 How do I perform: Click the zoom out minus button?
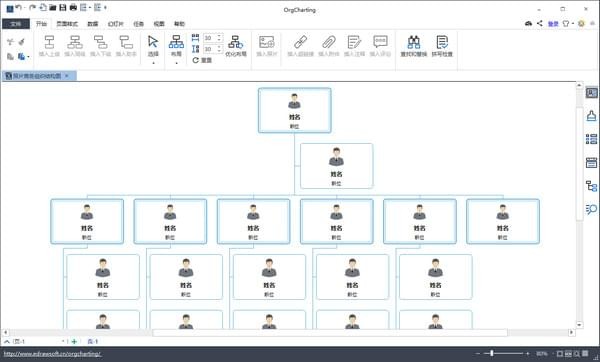coord(478,354)
